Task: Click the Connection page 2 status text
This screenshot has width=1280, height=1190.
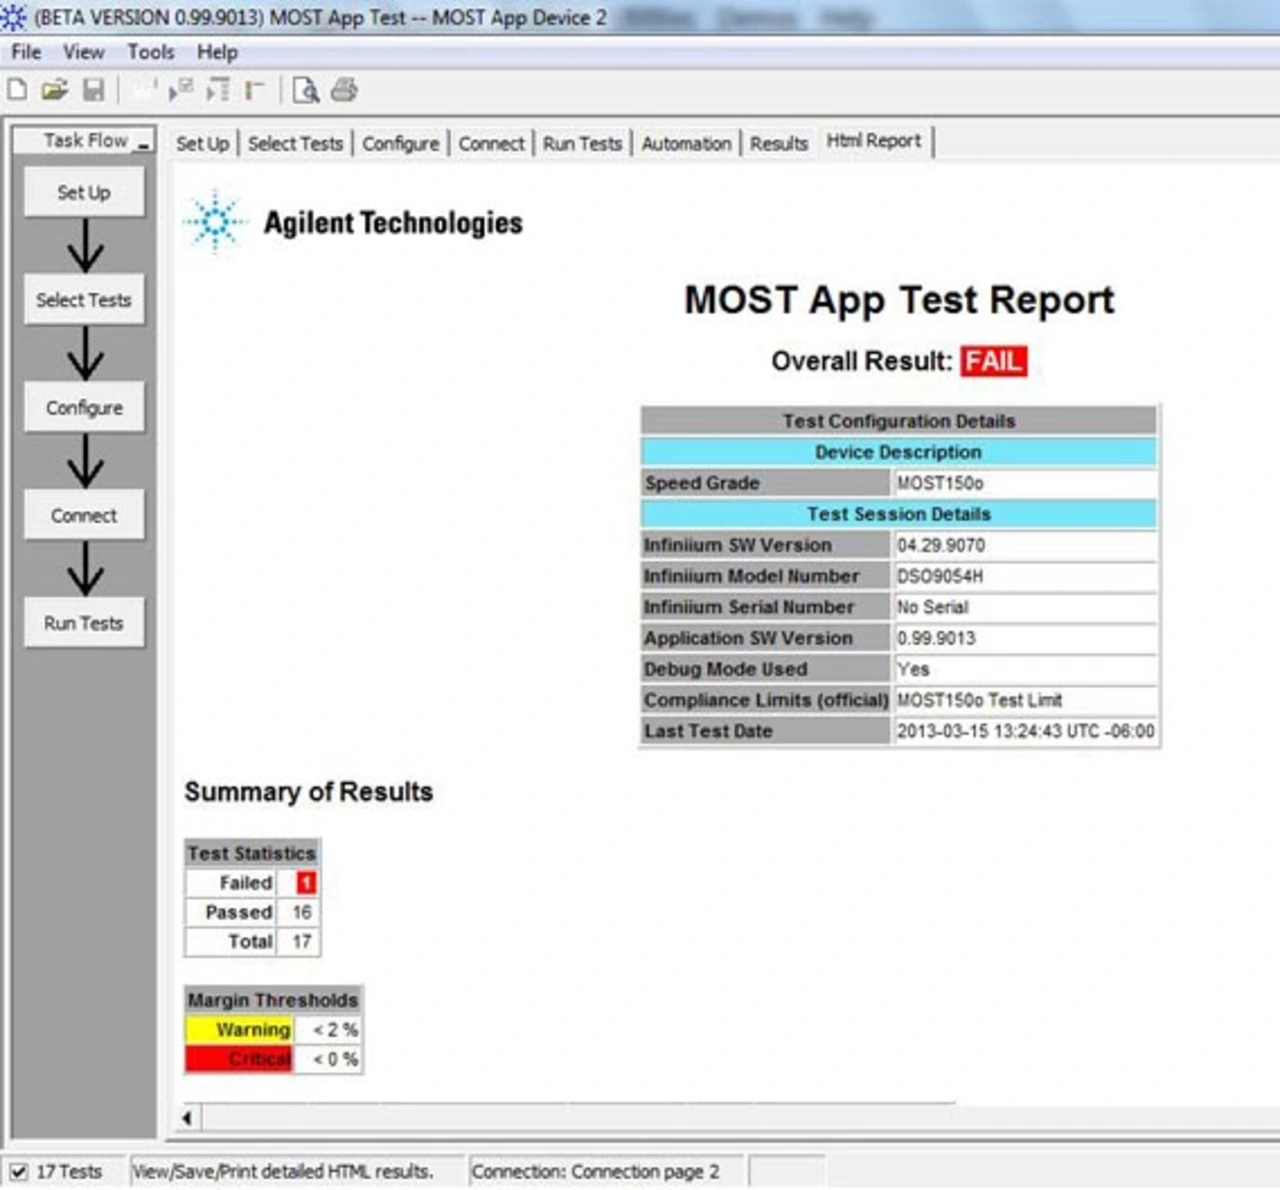Action: [x=595, y=1171]
